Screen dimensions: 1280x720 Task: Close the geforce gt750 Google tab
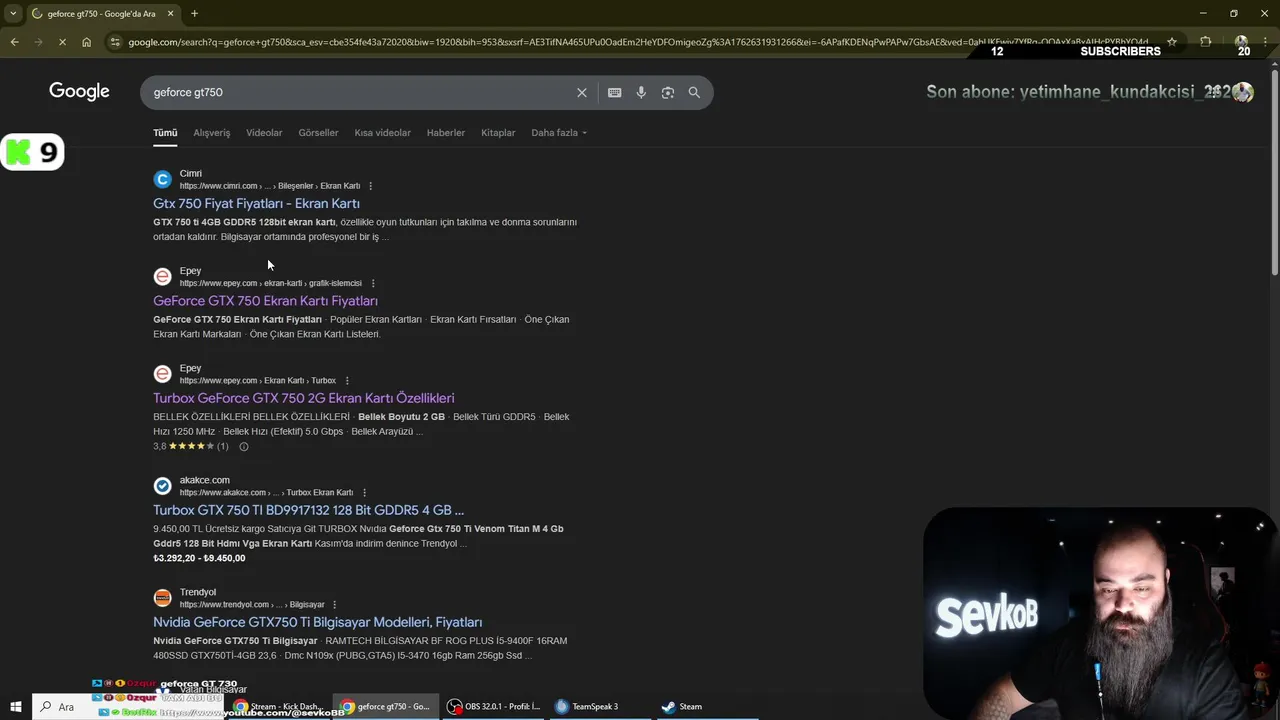tap(170, 13)
